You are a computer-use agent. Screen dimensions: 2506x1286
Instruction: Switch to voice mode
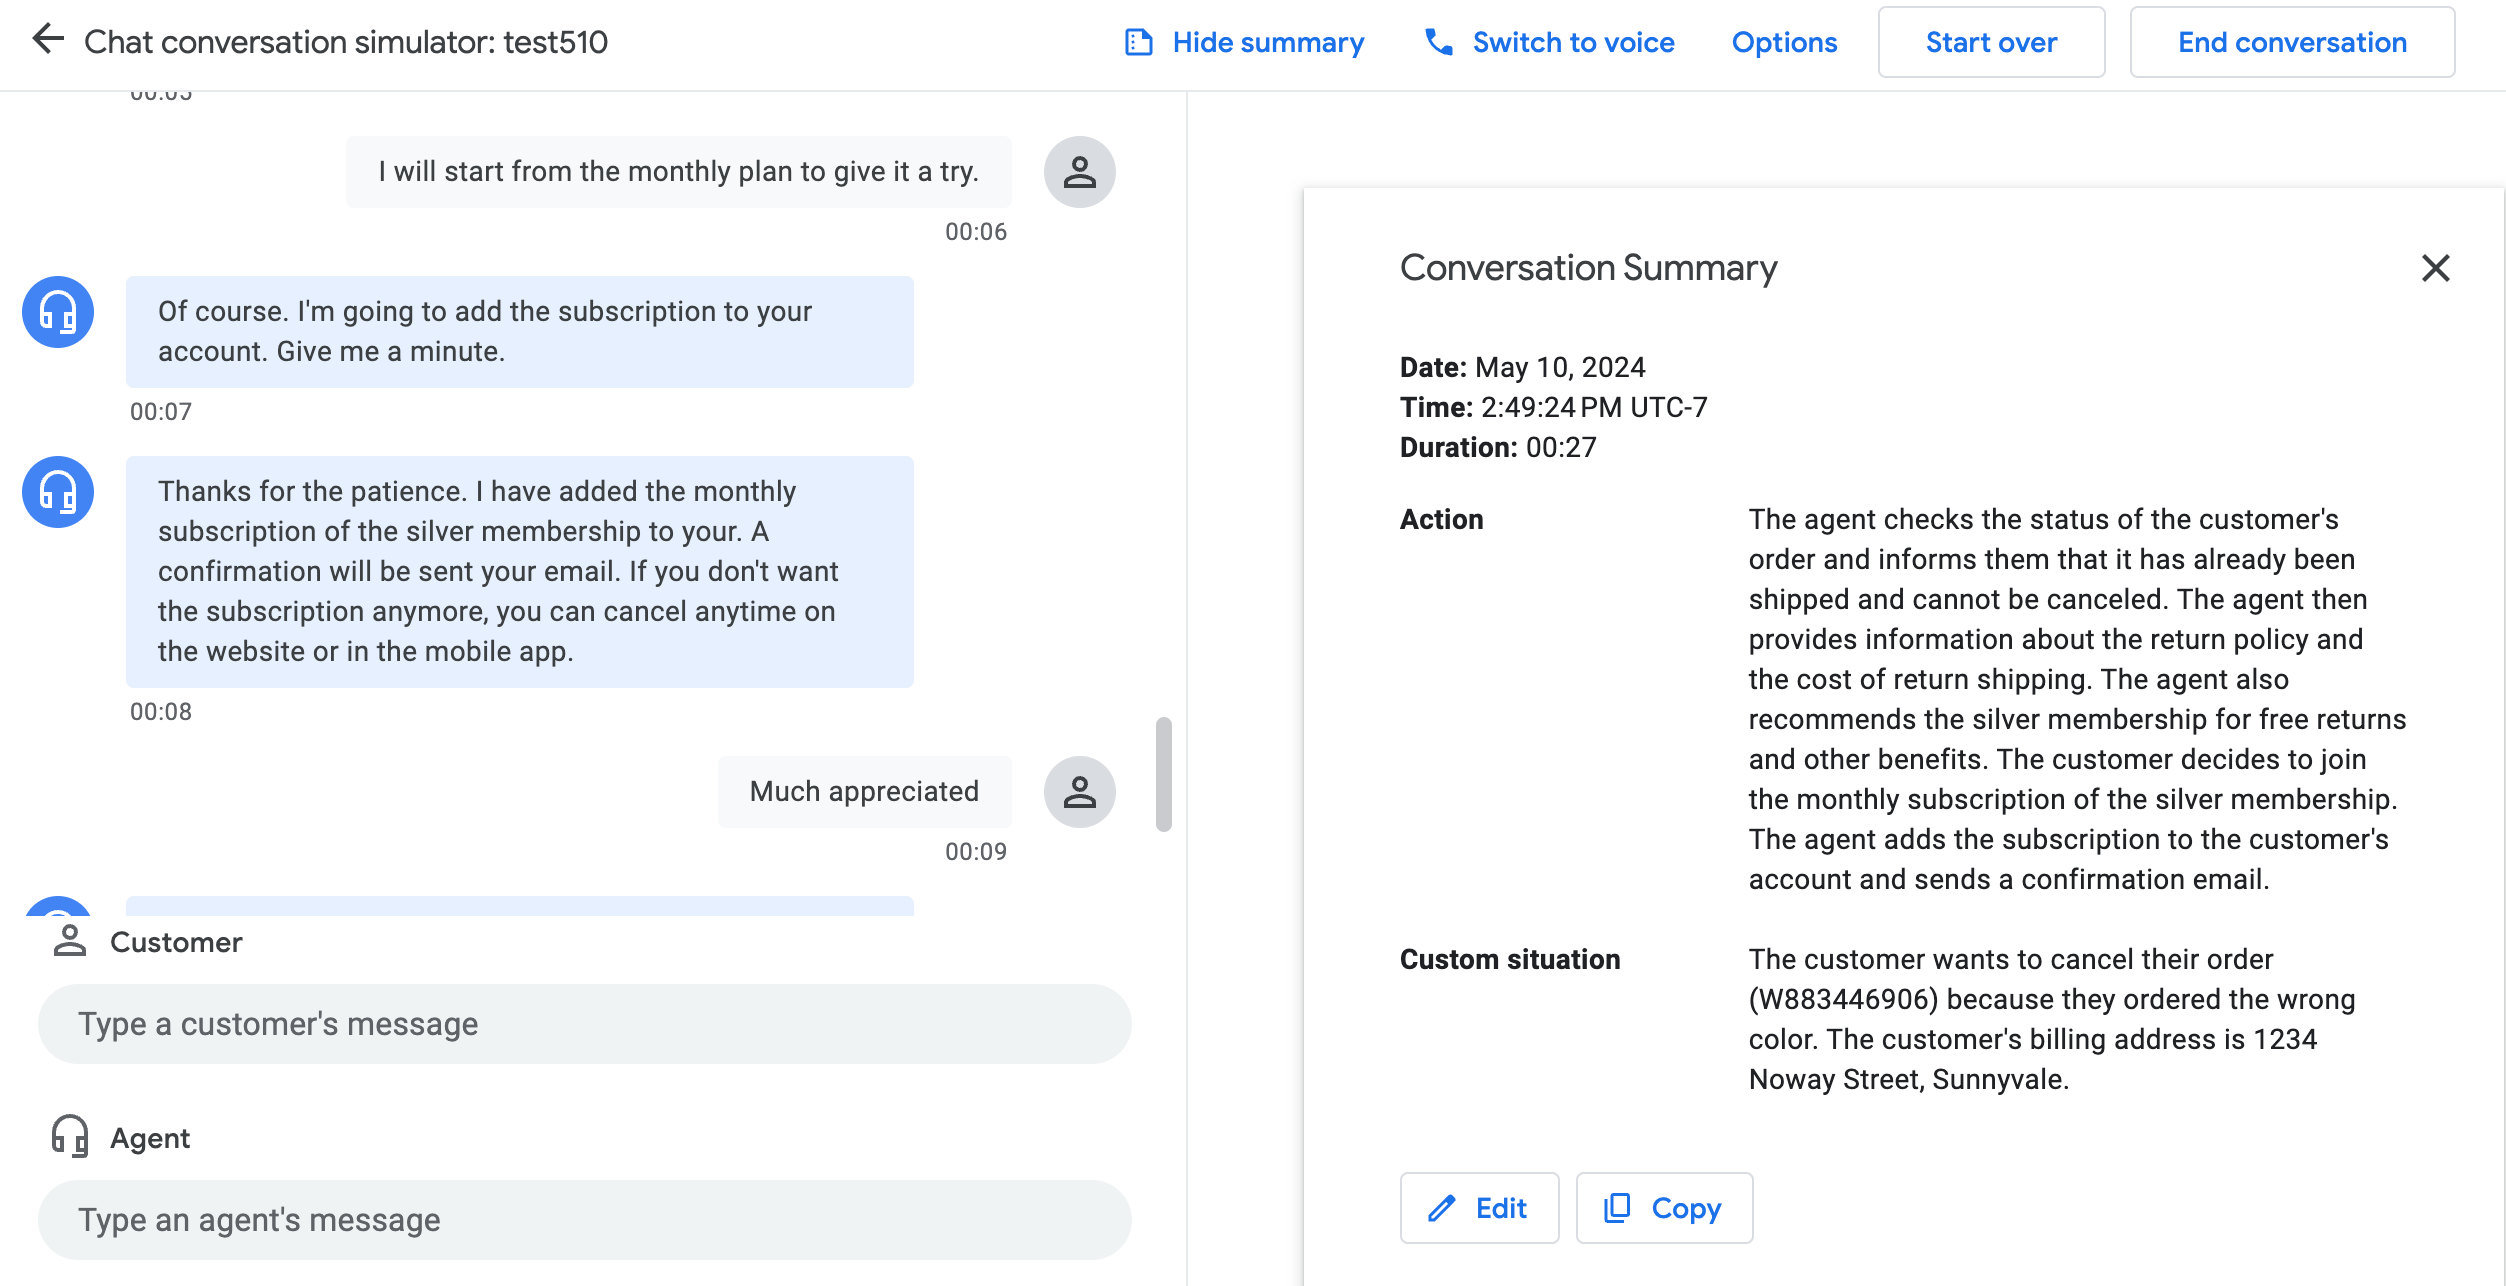(x=1572, y=42)
